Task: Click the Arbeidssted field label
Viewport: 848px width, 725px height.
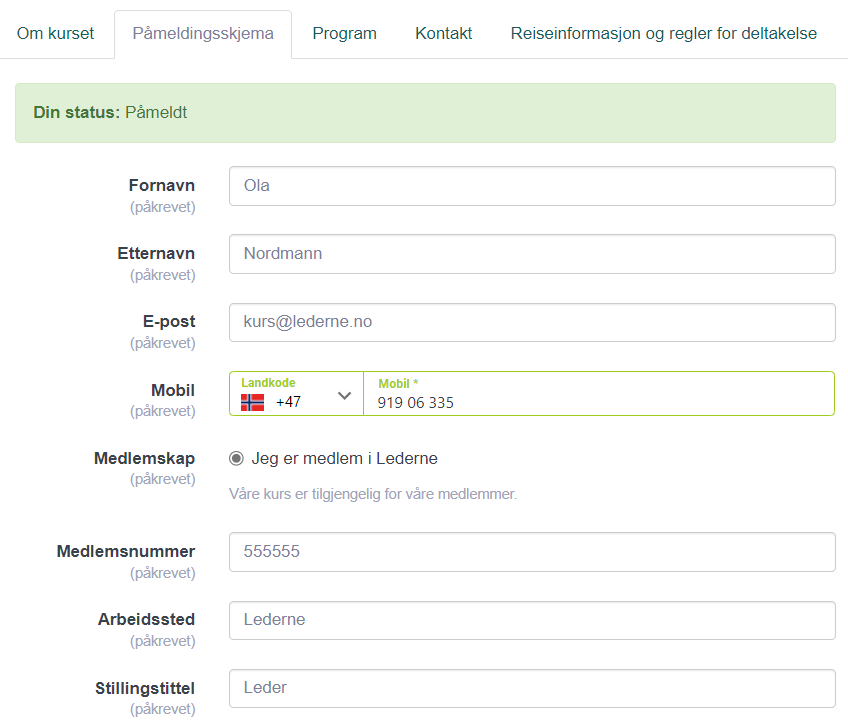Action: tap(147, 620)
